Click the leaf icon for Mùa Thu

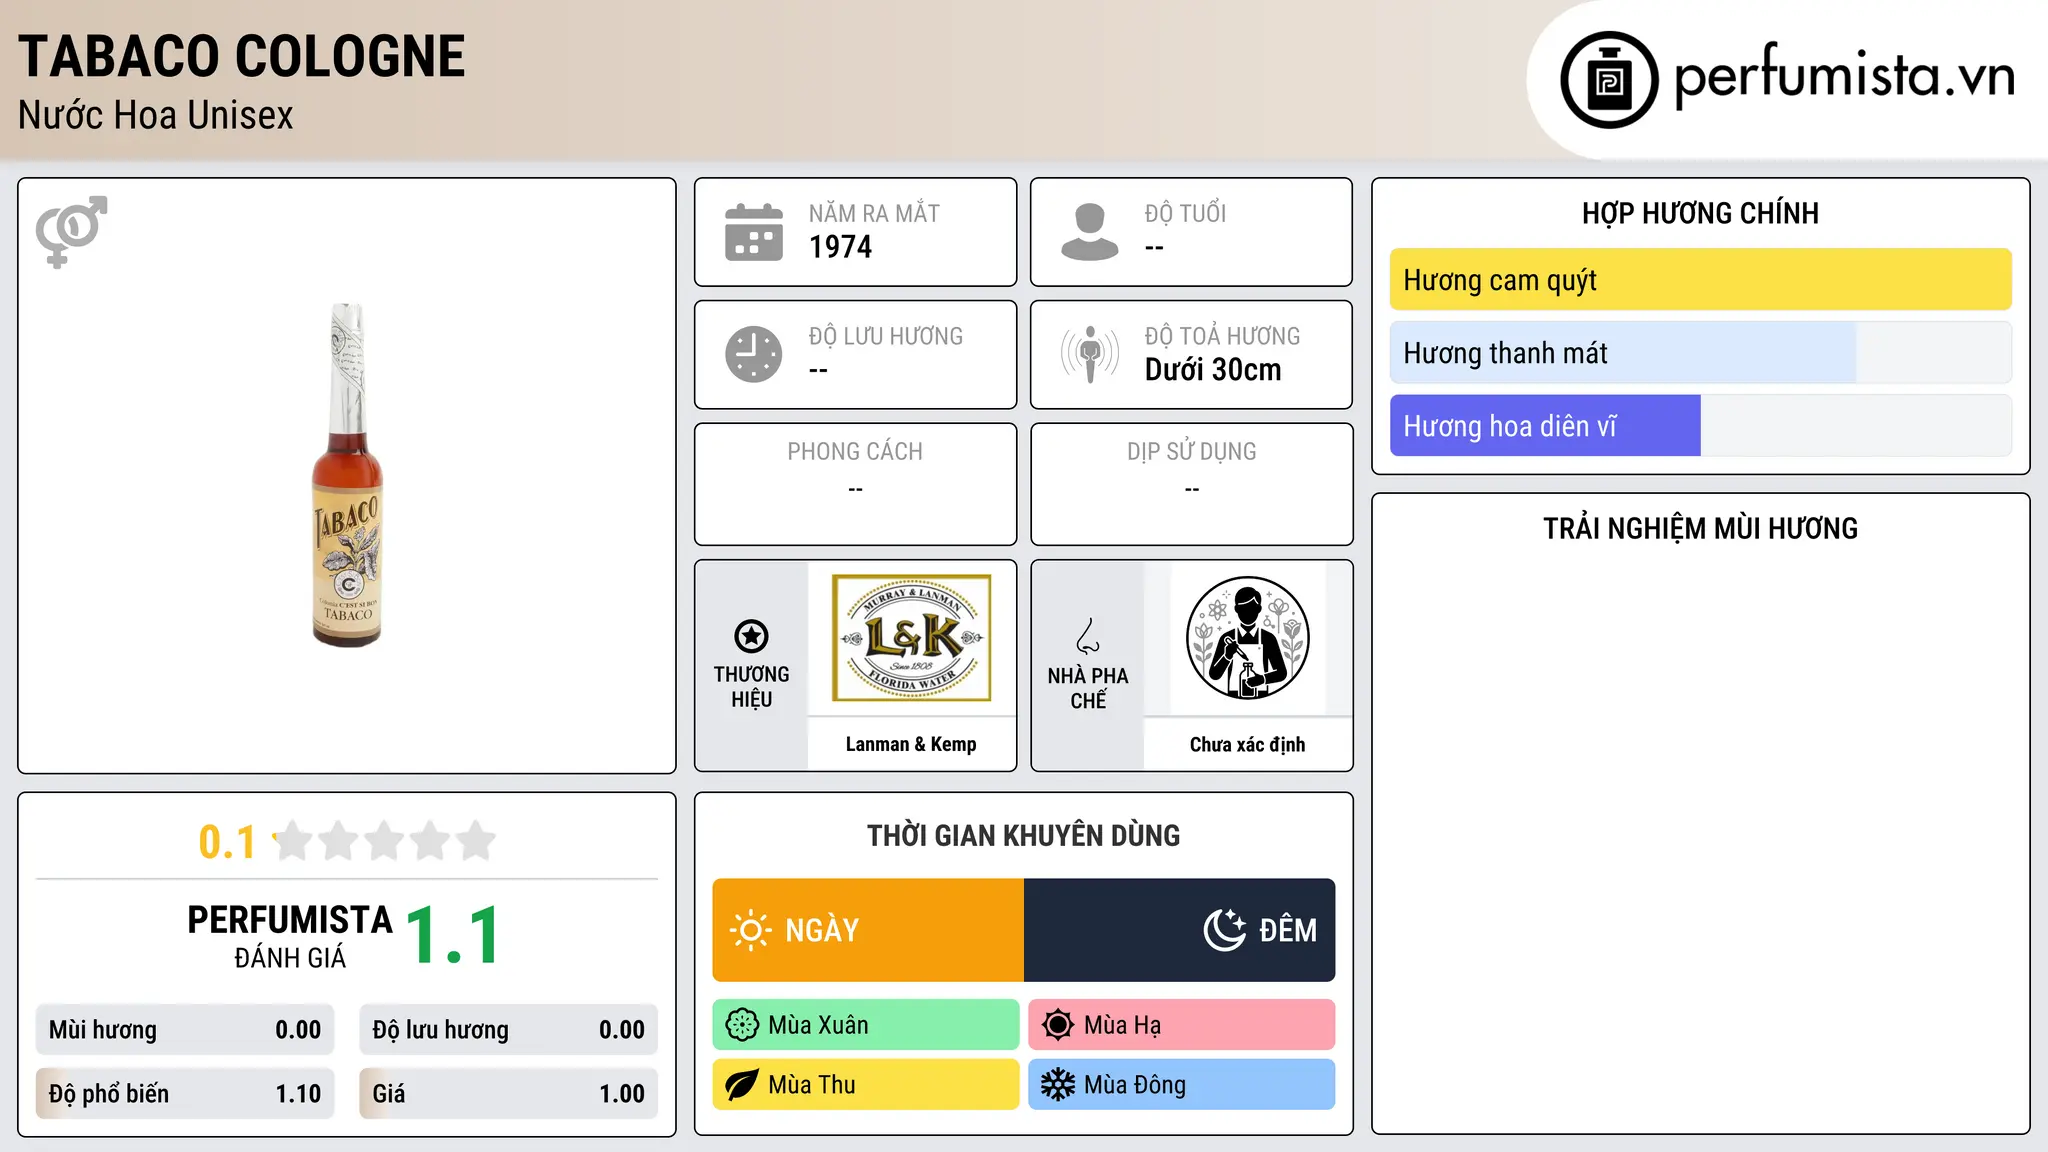pyautogui.click(x=742, y=1085)
